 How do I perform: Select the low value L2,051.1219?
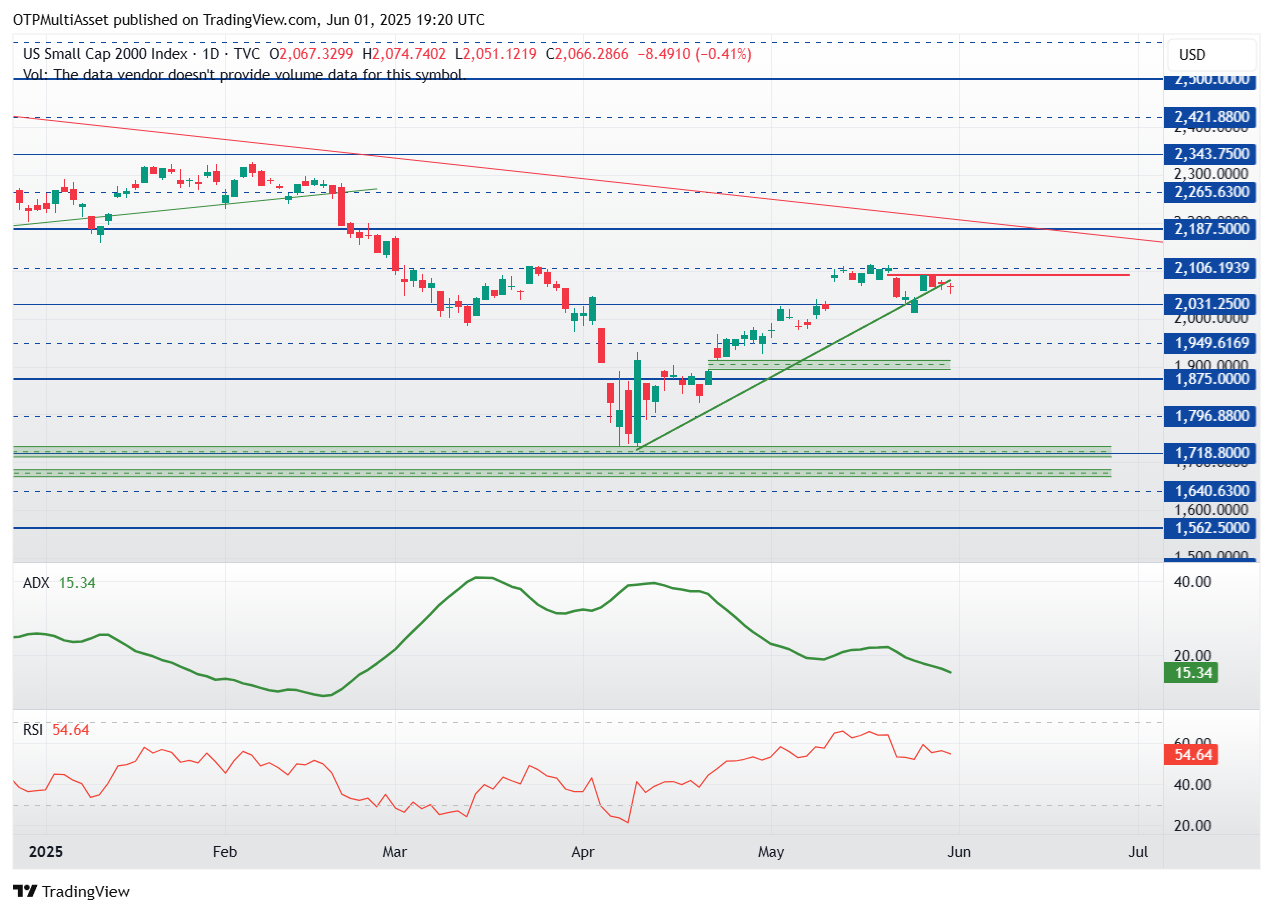(x=497, y=54)
